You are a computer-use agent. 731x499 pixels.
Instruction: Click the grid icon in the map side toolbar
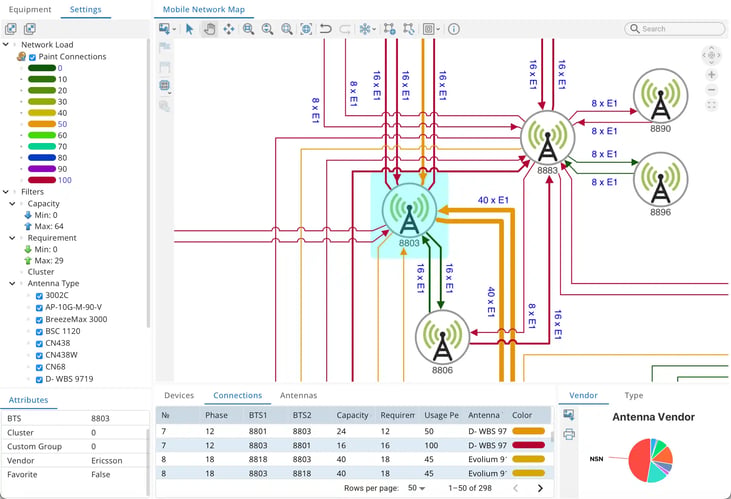pos(164,85)
